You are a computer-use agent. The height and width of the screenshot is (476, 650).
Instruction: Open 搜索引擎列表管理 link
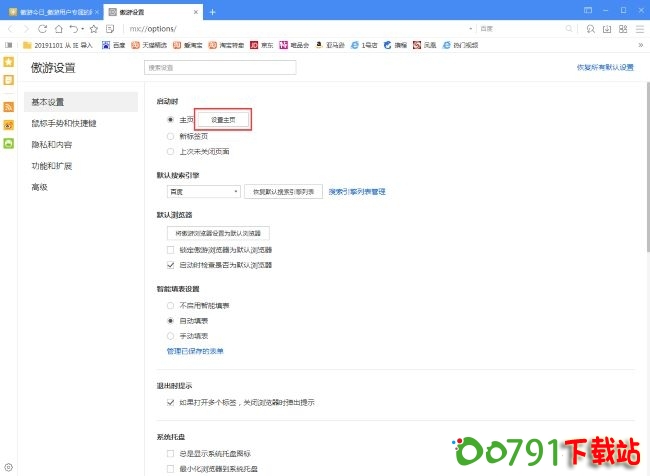(x=356, y=191)
